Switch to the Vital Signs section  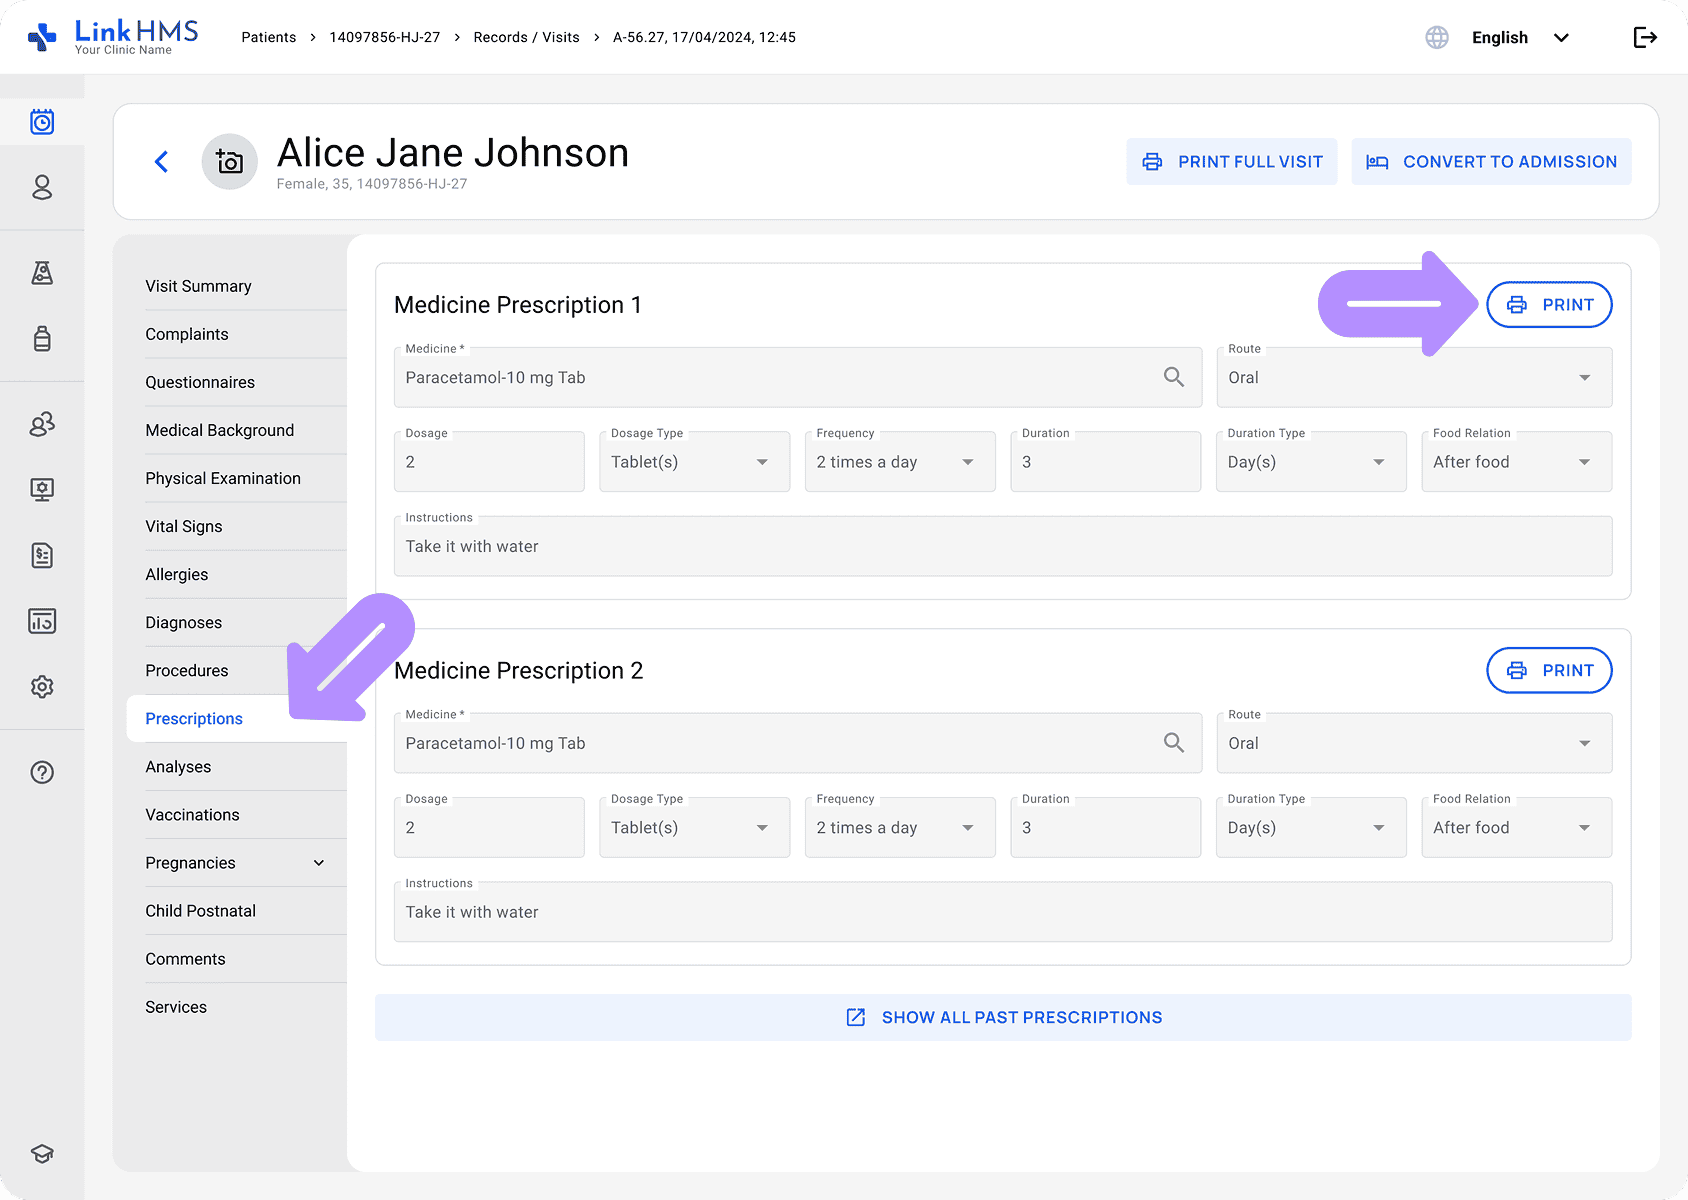coord(184,527)
